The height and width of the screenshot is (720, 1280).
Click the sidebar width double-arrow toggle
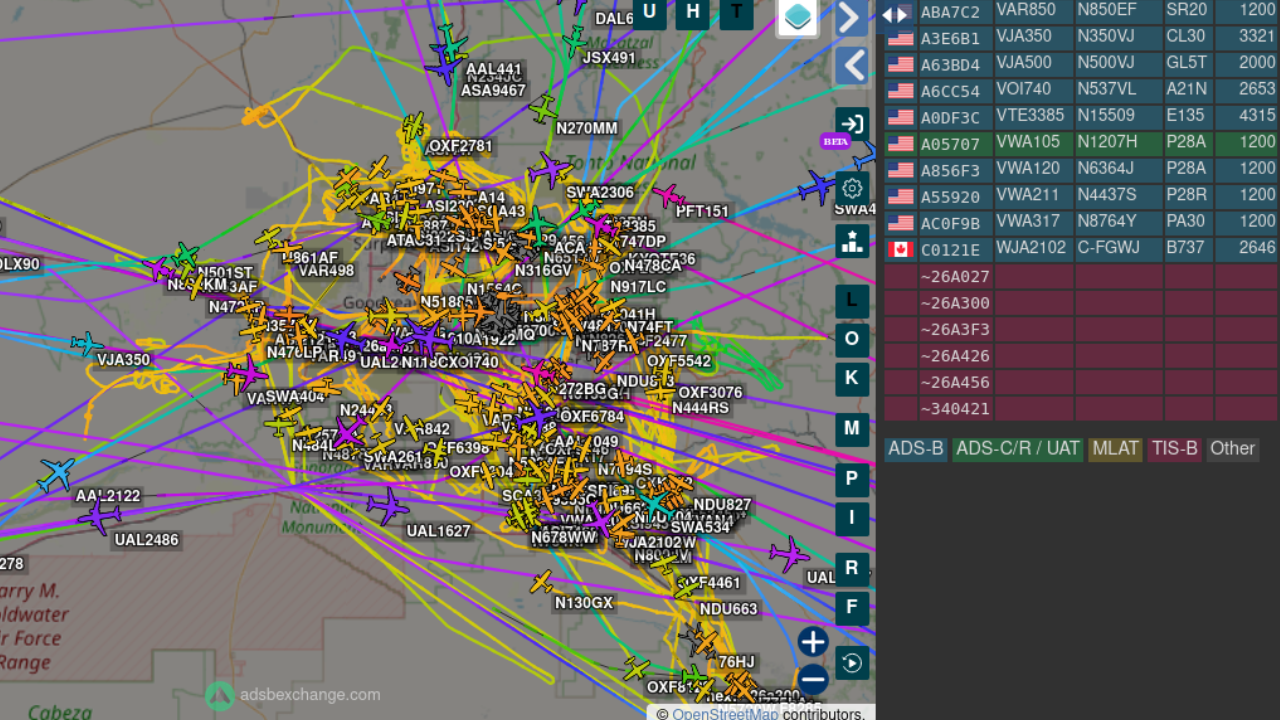[x=895, y=13]
